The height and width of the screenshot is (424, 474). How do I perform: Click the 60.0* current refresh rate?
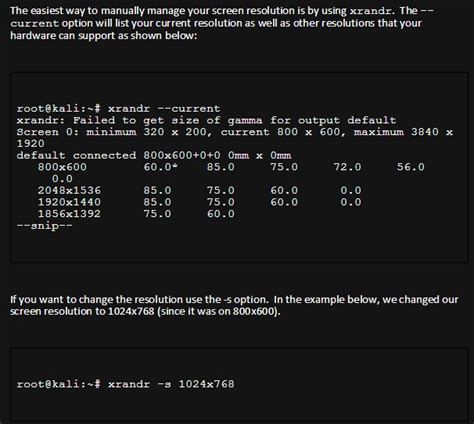pyautogui.click(x=160, y=167)
